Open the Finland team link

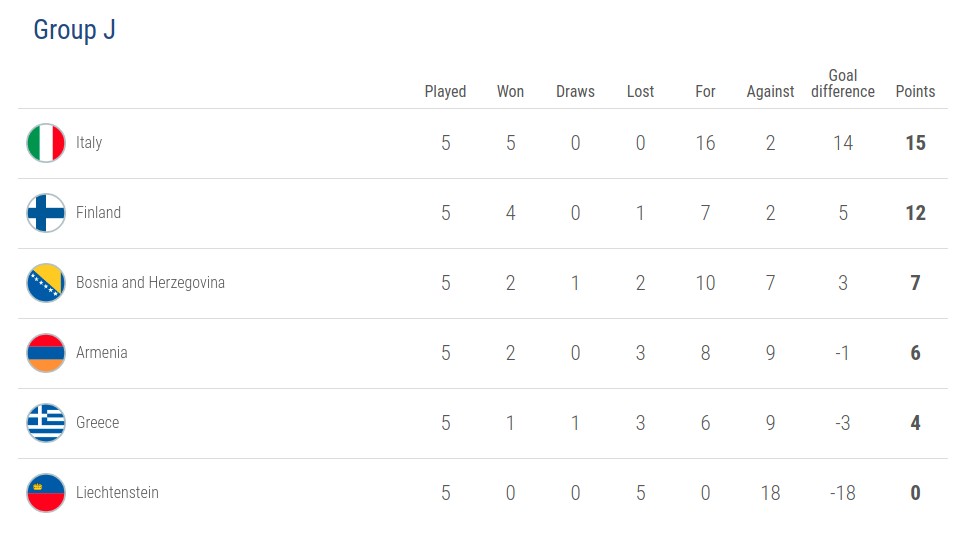click(98, 213)
